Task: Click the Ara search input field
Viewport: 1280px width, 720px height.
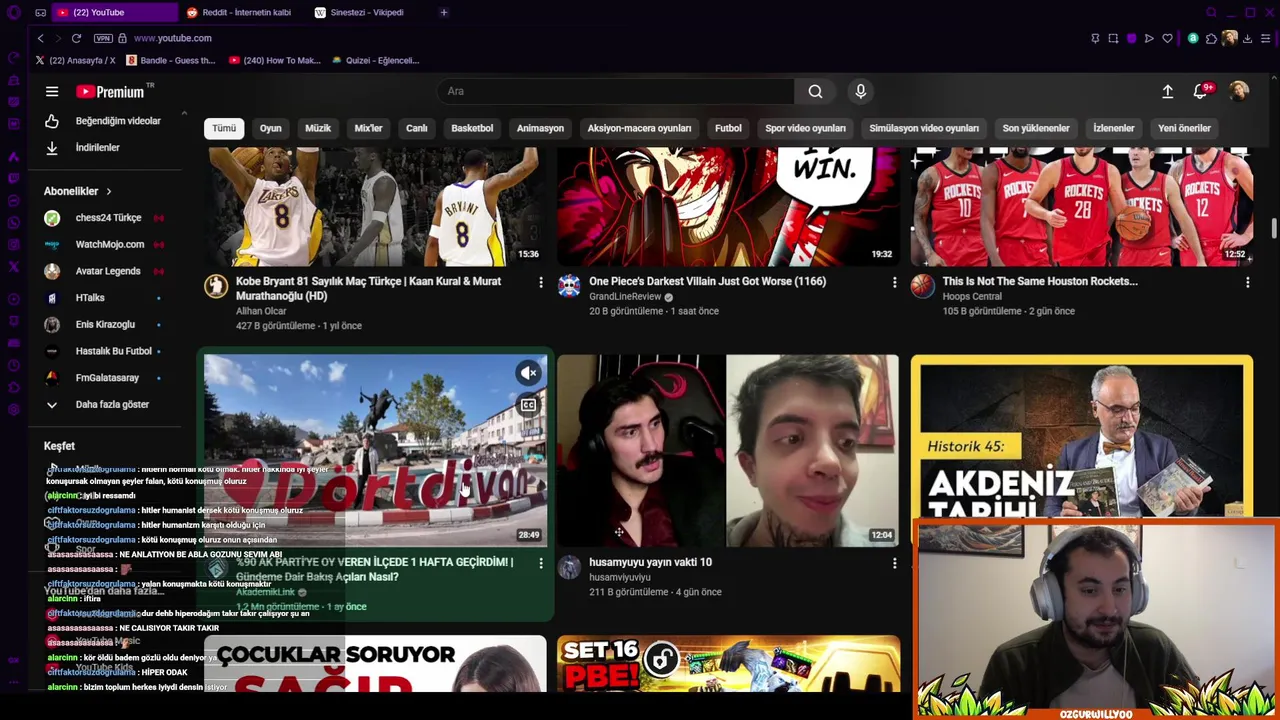Action: pos(615,91)
